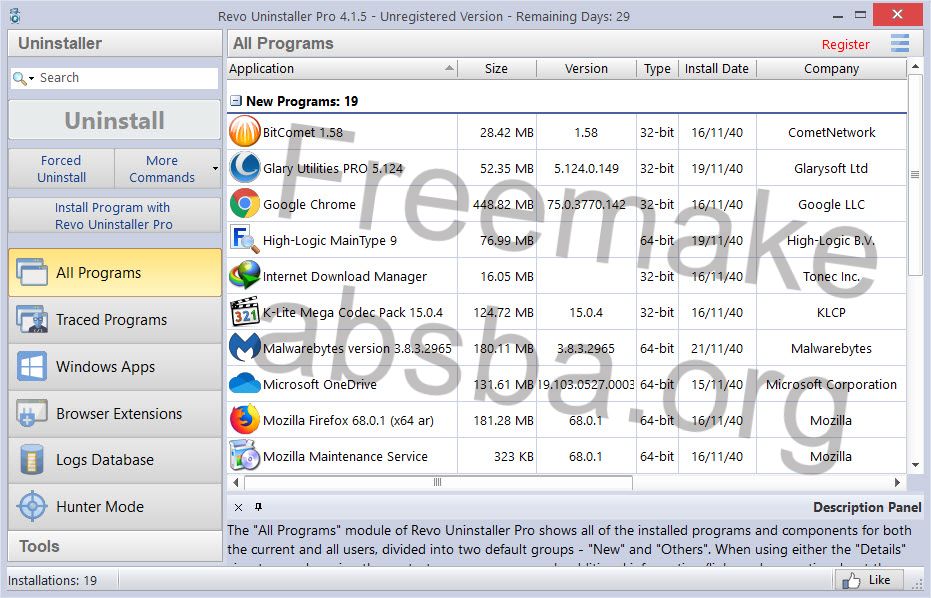
Task: Select the Internet Download Manager row name
Action: pos(344,276)
